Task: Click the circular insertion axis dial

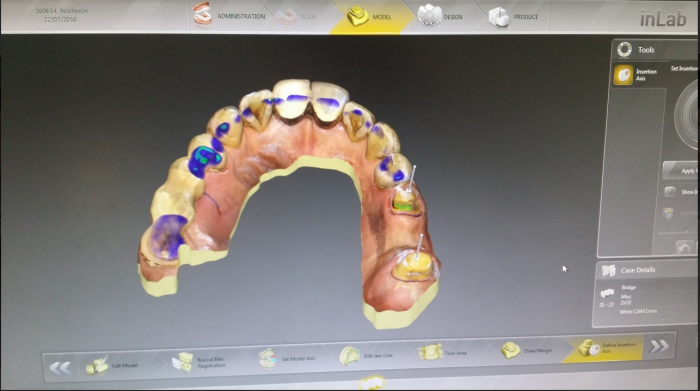Action: 688,115
